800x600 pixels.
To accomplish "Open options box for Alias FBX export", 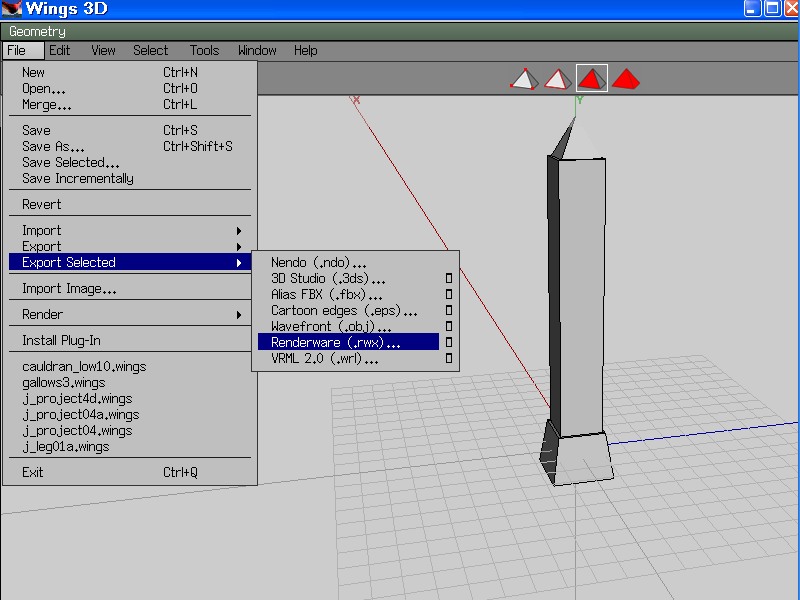I will 449,294.
